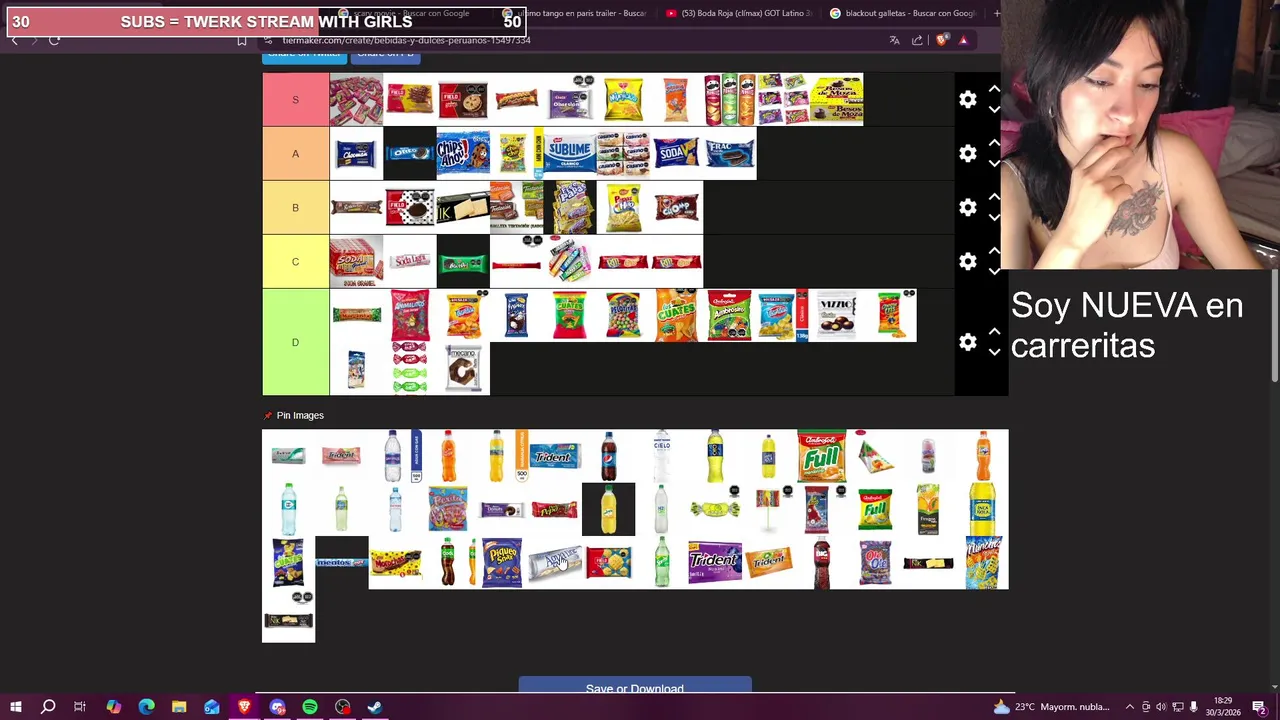Open Task View on taskbar

[x=80, y=707]
